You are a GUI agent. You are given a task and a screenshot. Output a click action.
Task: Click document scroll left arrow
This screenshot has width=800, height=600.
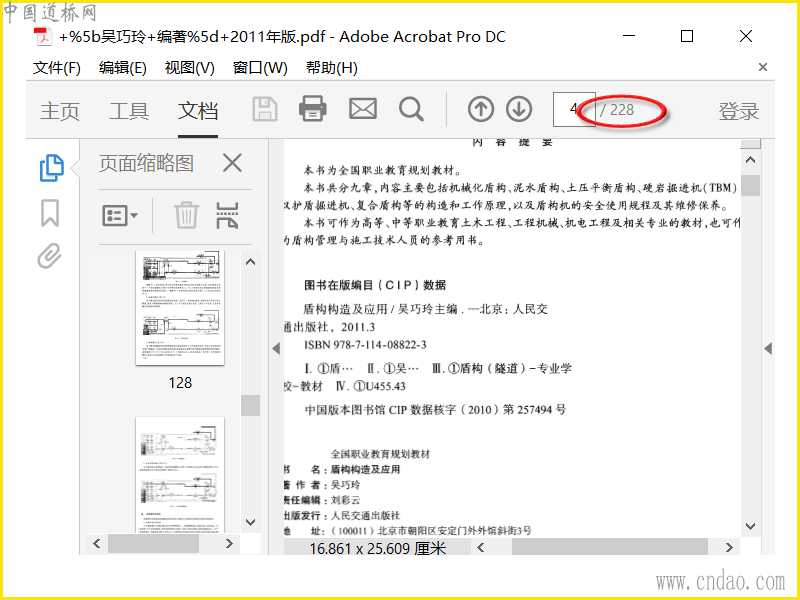[481, 547]
